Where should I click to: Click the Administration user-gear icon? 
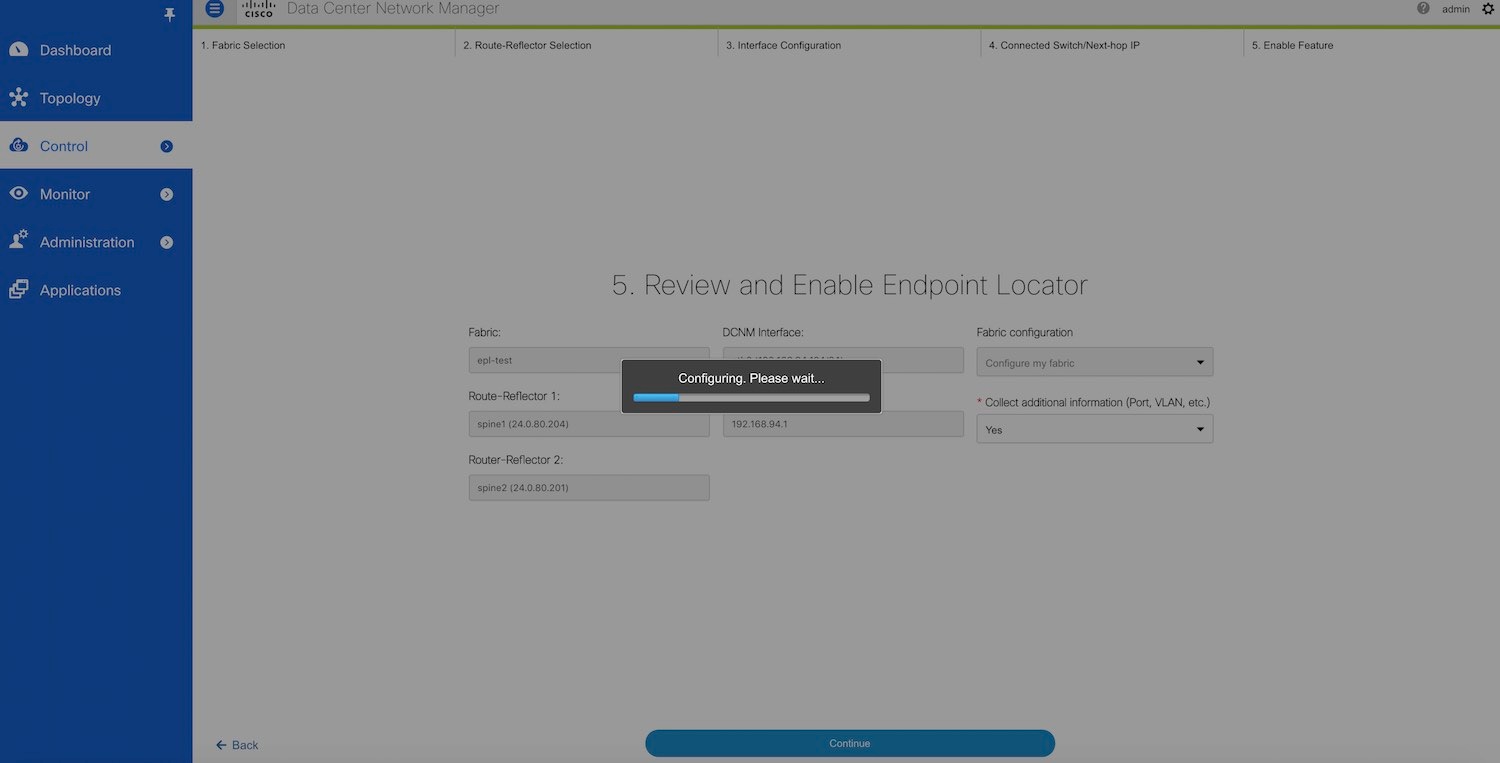[18, 241]
